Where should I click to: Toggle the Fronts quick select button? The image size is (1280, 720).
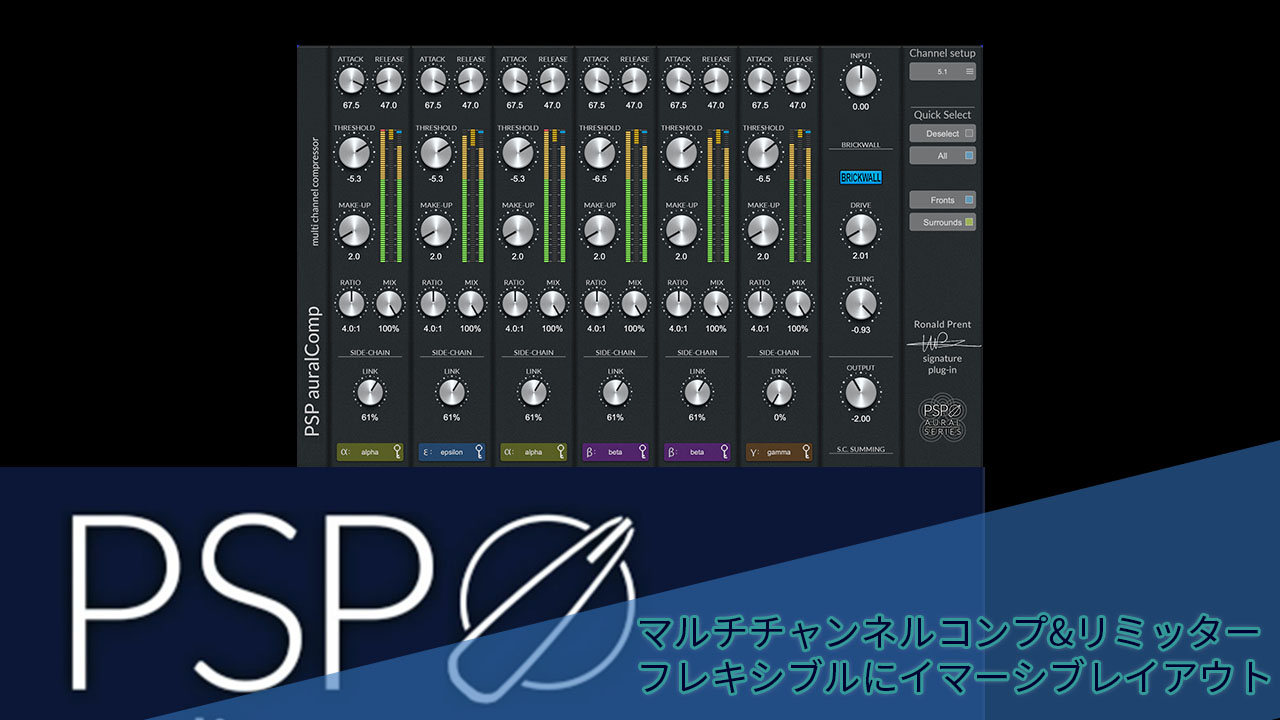(942, 200)
